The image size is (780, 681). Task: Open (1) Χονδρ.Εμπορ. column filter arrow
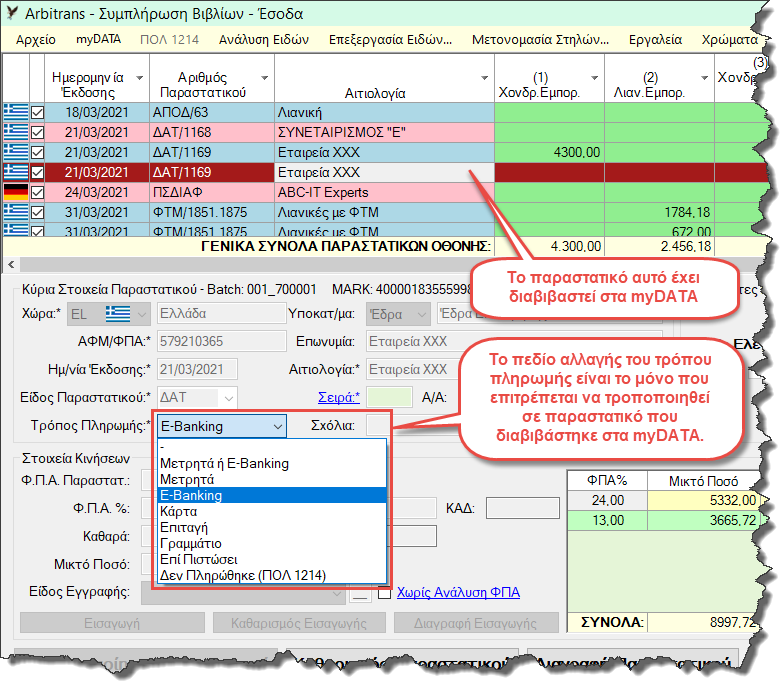tap(594, 78)
